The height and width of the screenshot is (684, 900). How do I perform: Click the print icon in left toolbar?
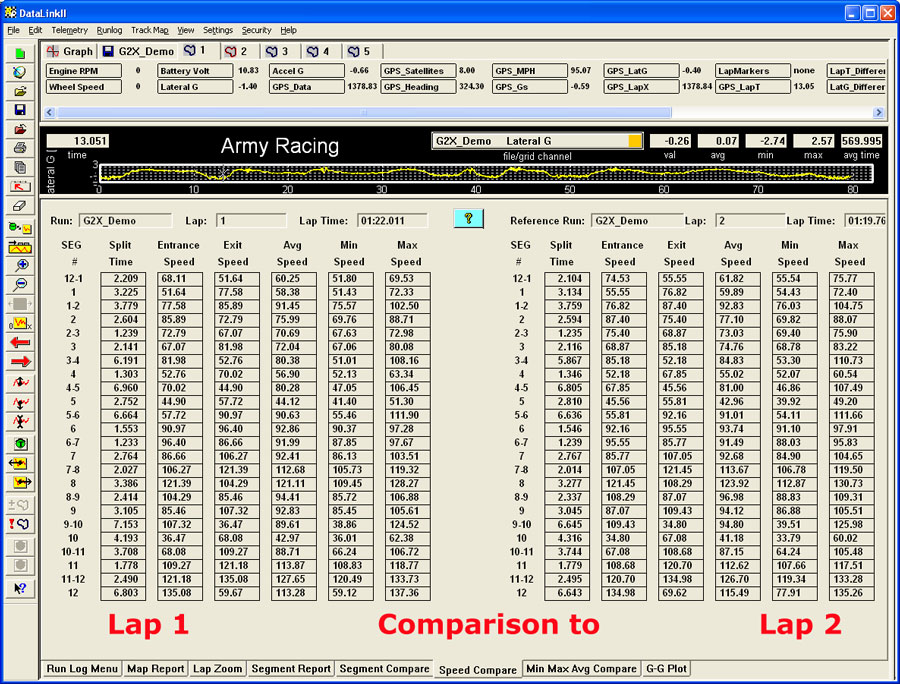pos(20,148)
